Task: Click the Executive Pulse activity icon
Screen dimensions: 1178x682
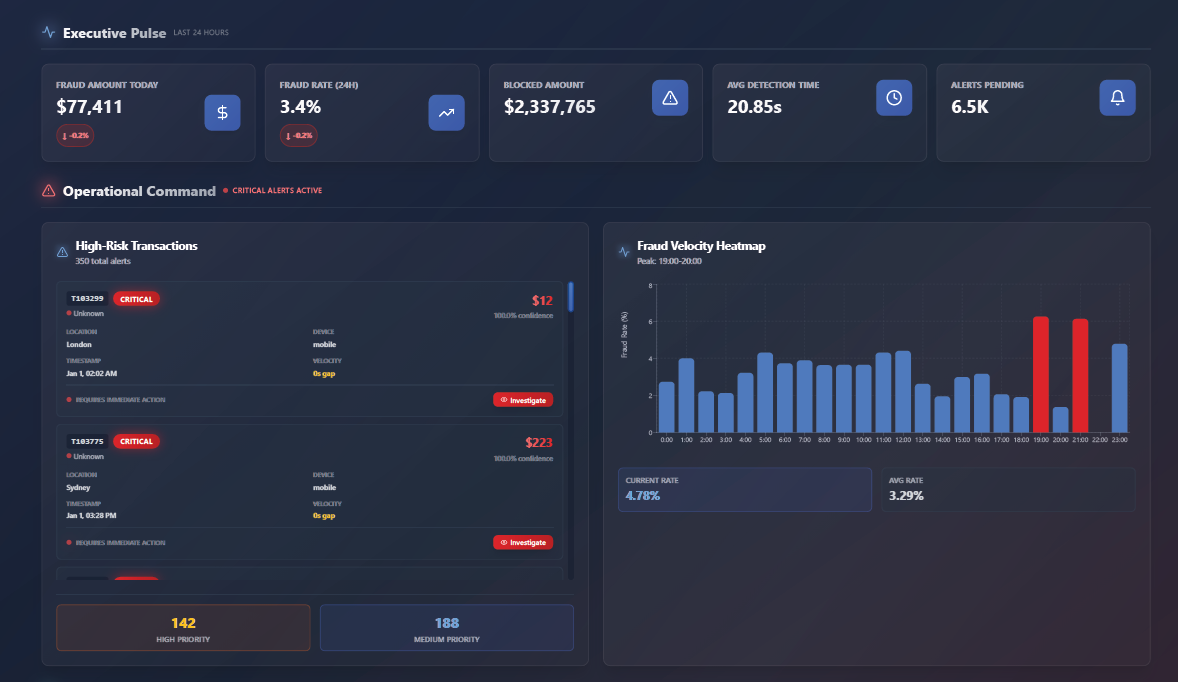Action: pos(45,31)
